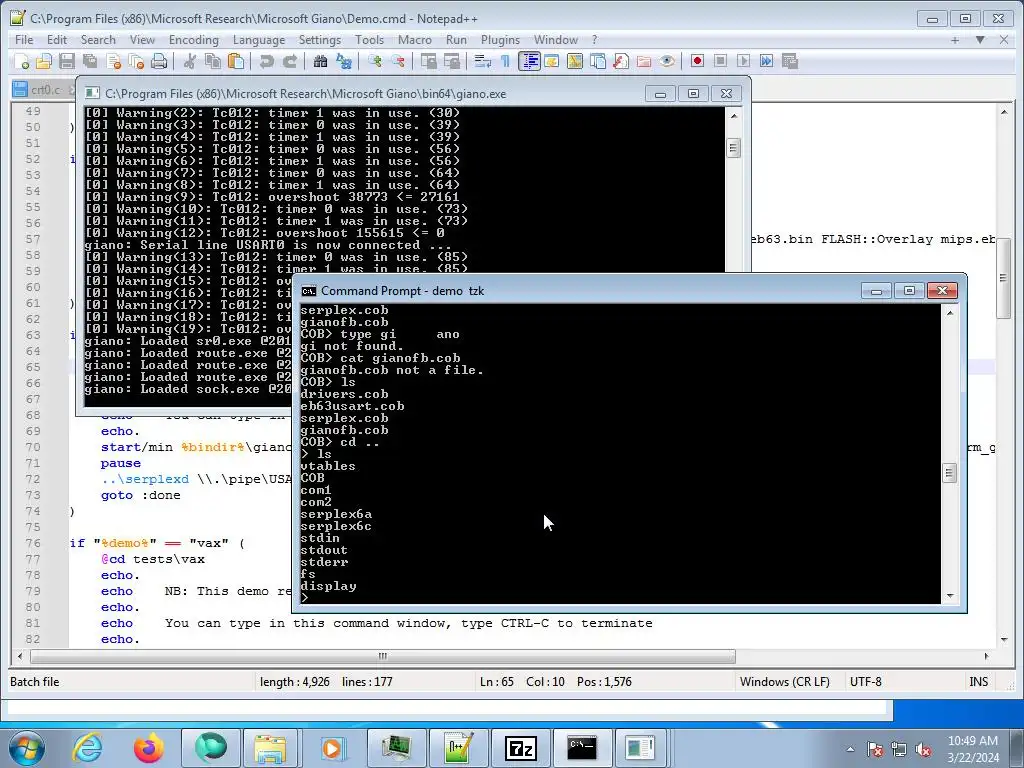Screen dimensions: 1024x768
Task: Open 7-Zip from the taskbar
Action: [x=520, y=748]
